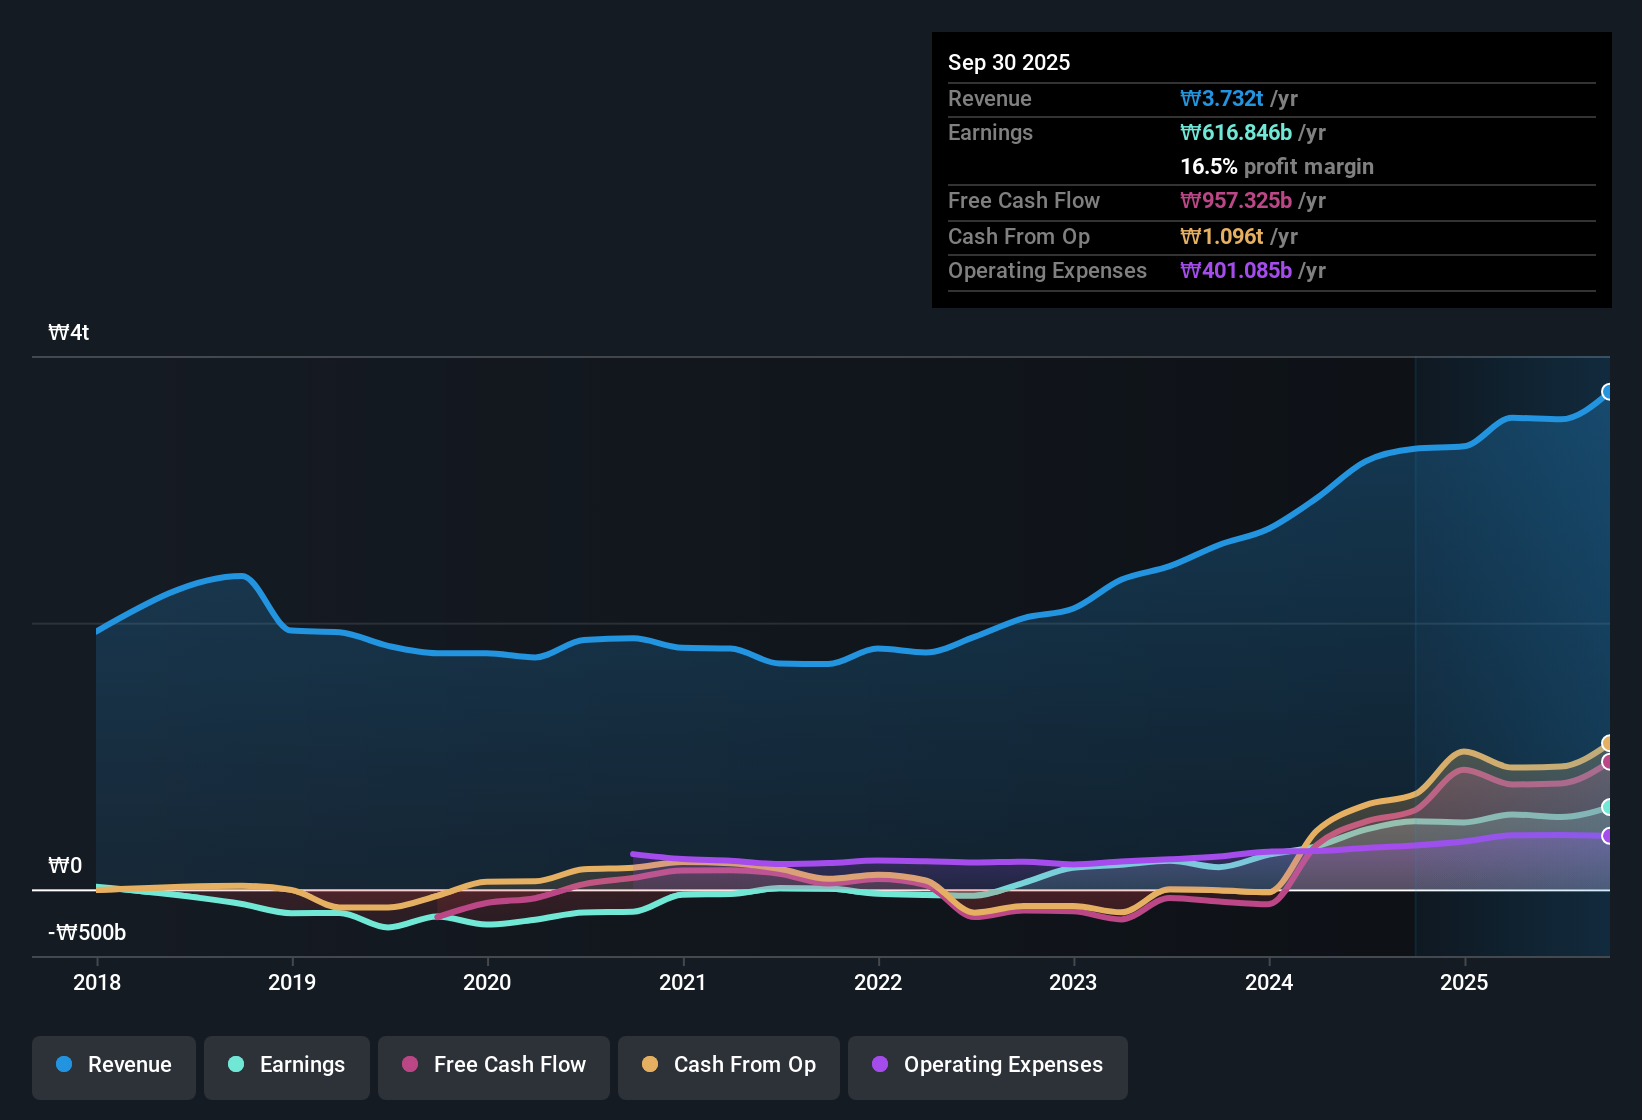This screenshot has height=1120, width=1642.
Task: Click the blue Revenue legend dot
Action: [63, 1065]
